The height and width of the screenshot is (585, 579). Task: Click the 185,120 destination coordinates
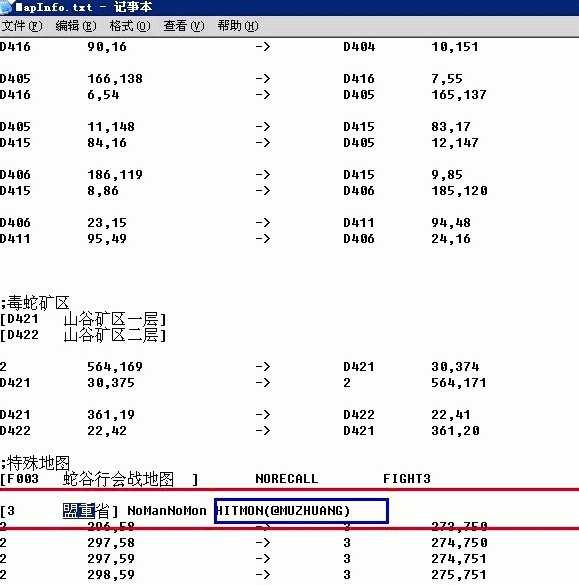coord(459,191)
